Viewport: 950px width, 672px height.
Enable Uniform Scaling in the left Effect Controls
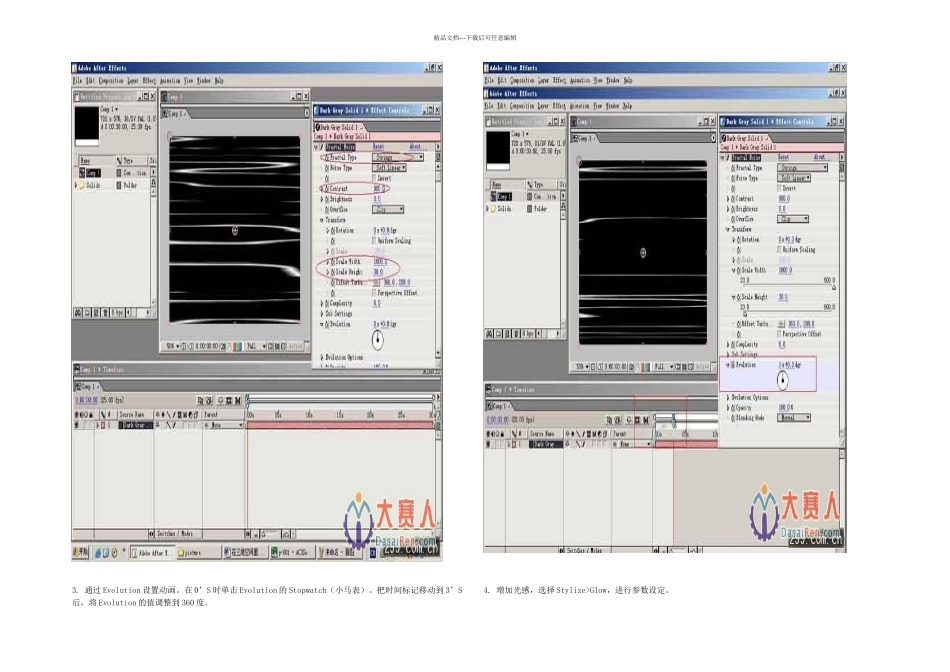[376, 240]
